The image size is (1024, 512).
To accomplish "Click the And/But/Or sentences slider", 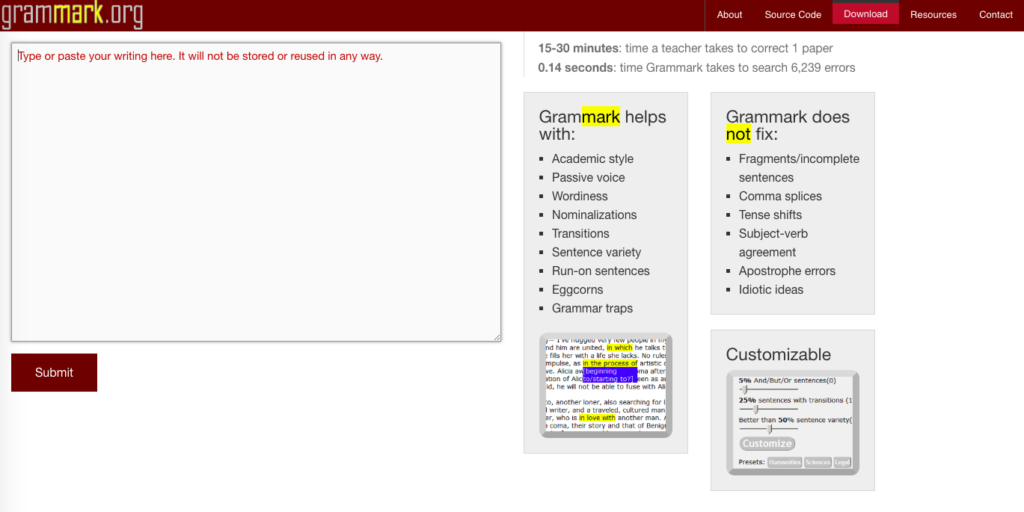I will 767,389.
